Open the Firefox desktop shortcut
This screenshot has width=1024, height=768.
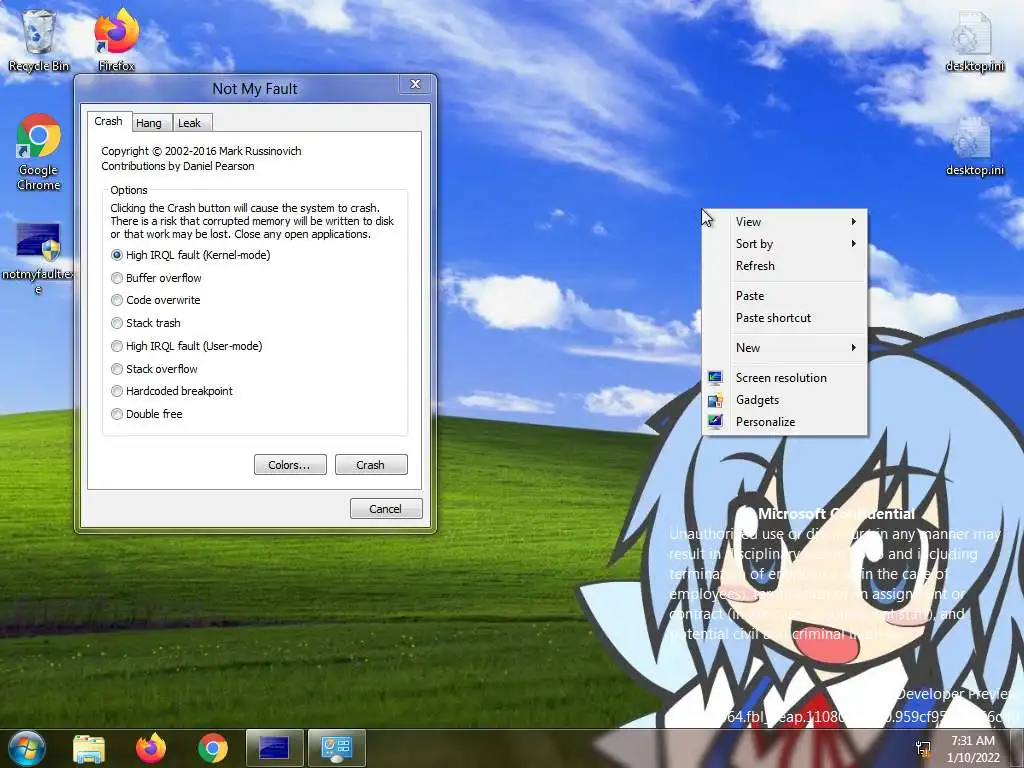click(116, 39)
